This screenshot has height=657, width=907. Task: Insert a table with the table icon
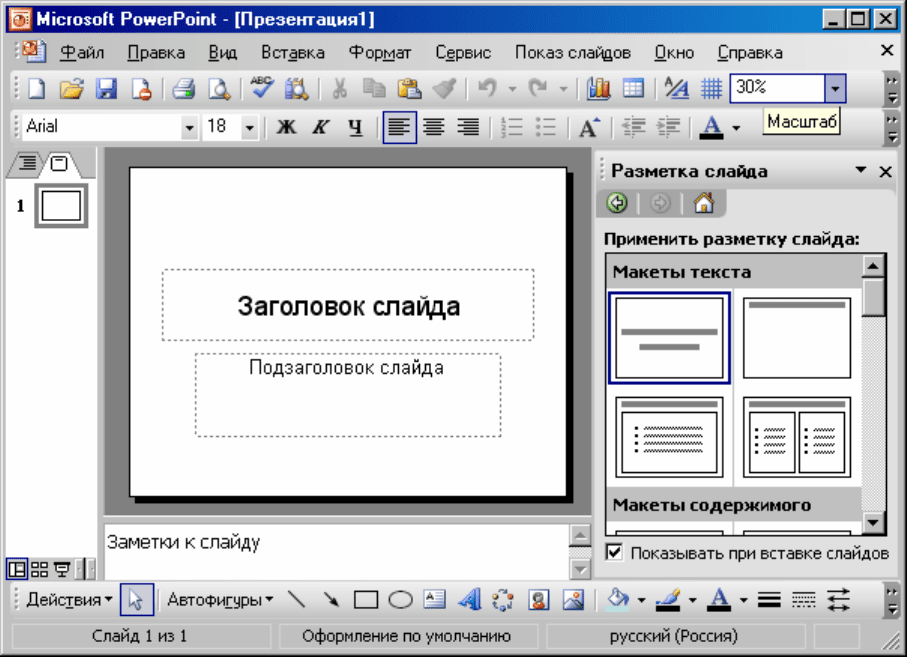click(633, 89)
